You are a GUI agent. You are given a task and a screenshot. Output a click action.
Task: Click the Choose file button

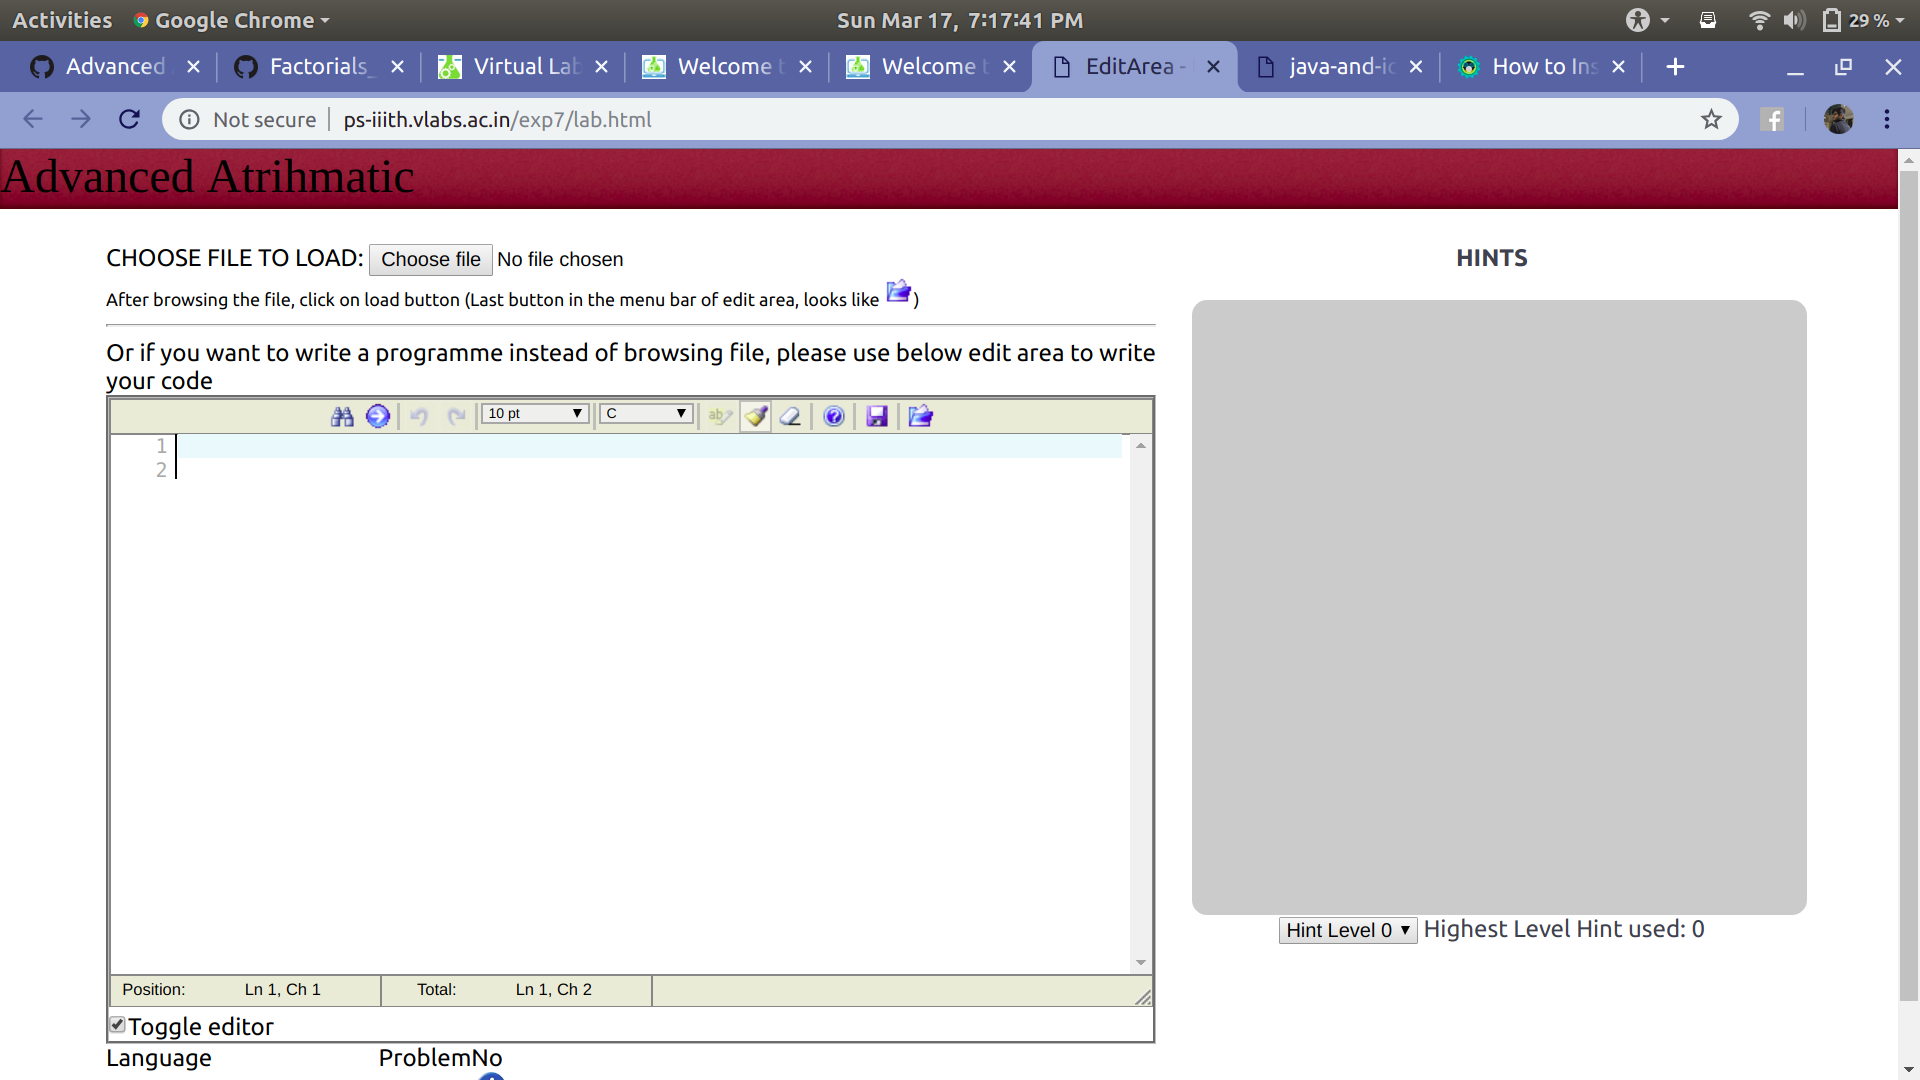tap(430, 259)
